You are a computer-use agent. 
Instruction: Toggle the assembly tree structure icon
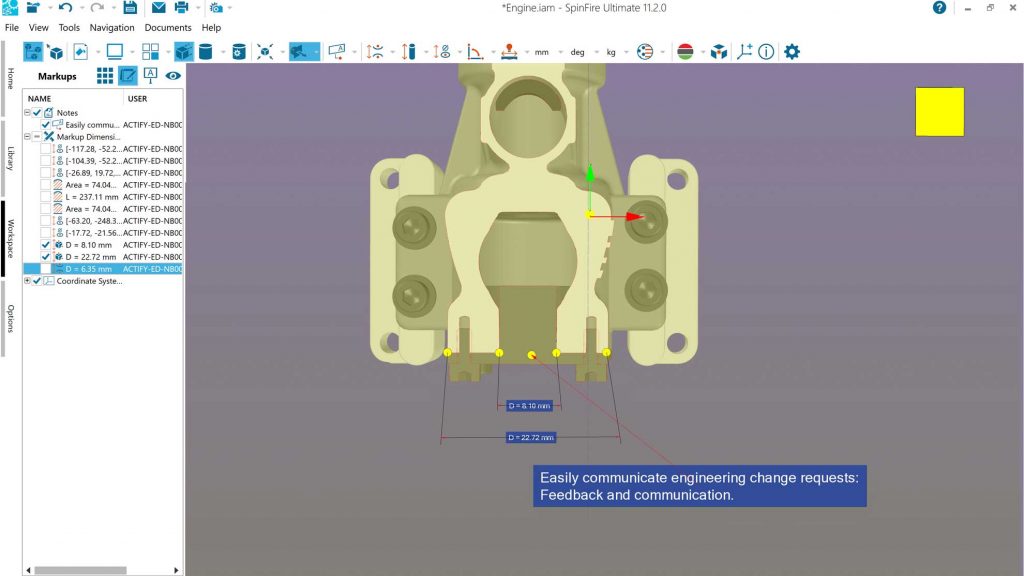(33, 52)
